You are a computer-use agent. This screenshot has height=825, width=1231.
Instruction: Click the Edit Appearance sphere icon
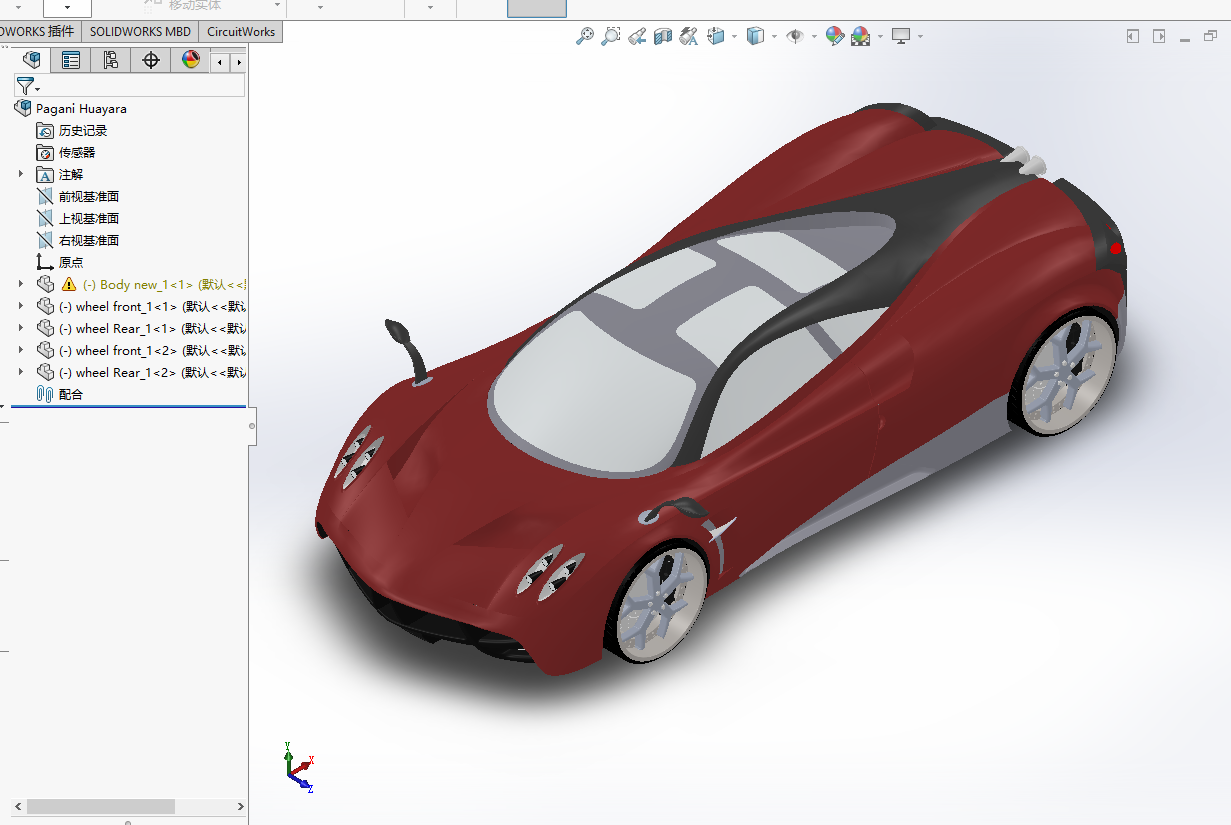point(834,35)
